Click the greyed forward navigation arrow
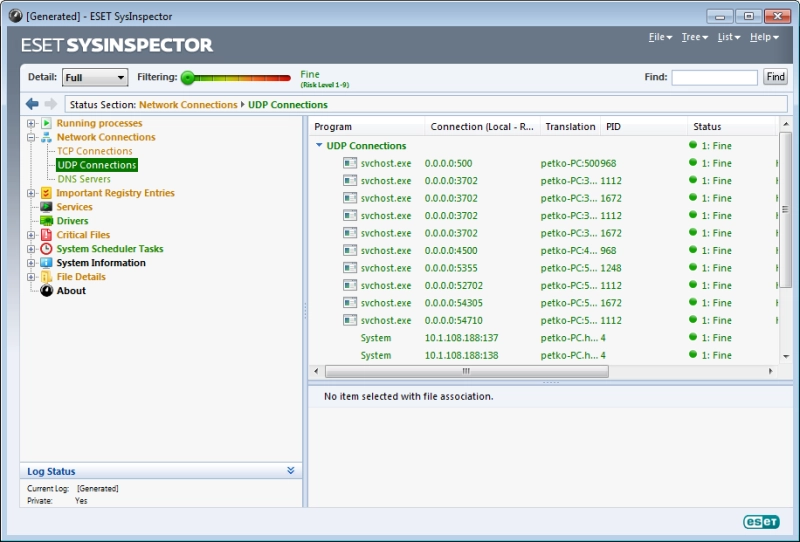 51,104
